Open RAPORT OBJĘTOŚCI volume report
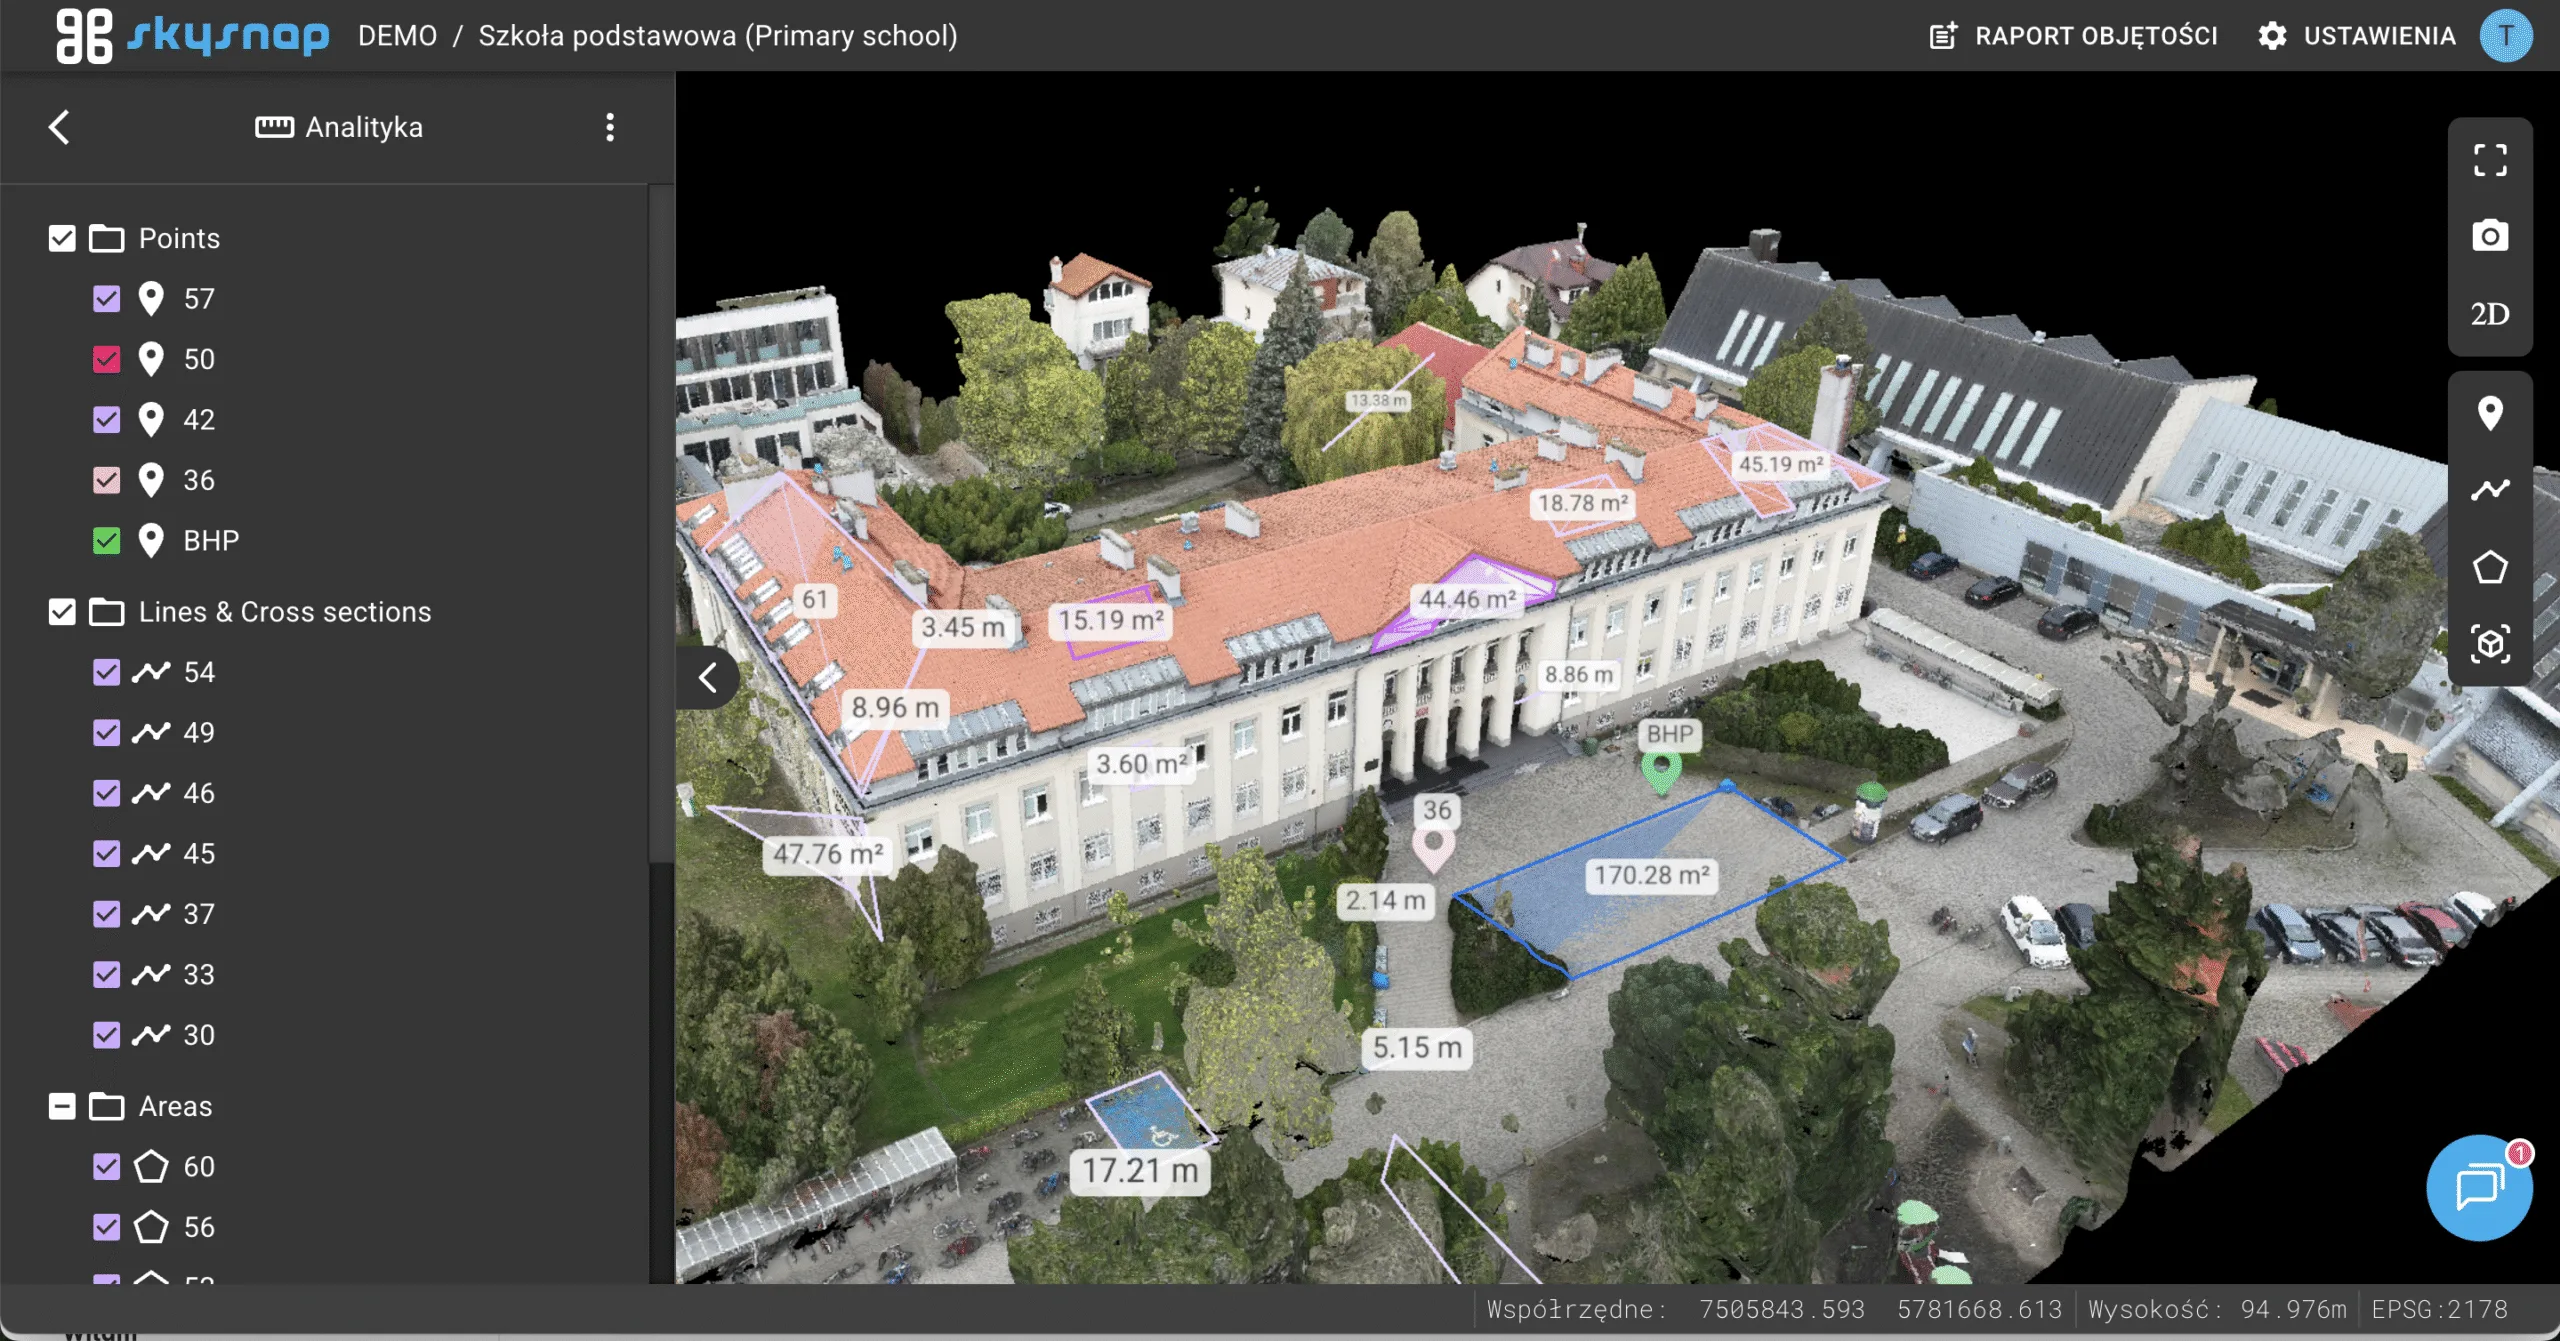Image resolution: width=2560 pixels, height=1341 pixels. (2073, 36)
